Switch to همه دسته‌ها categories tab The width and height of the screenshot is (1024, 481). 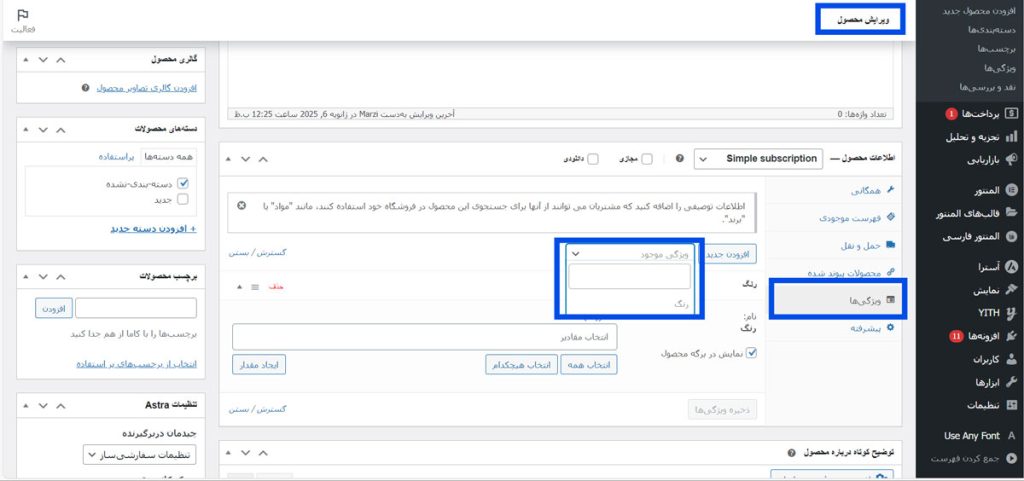click(168, 157)
